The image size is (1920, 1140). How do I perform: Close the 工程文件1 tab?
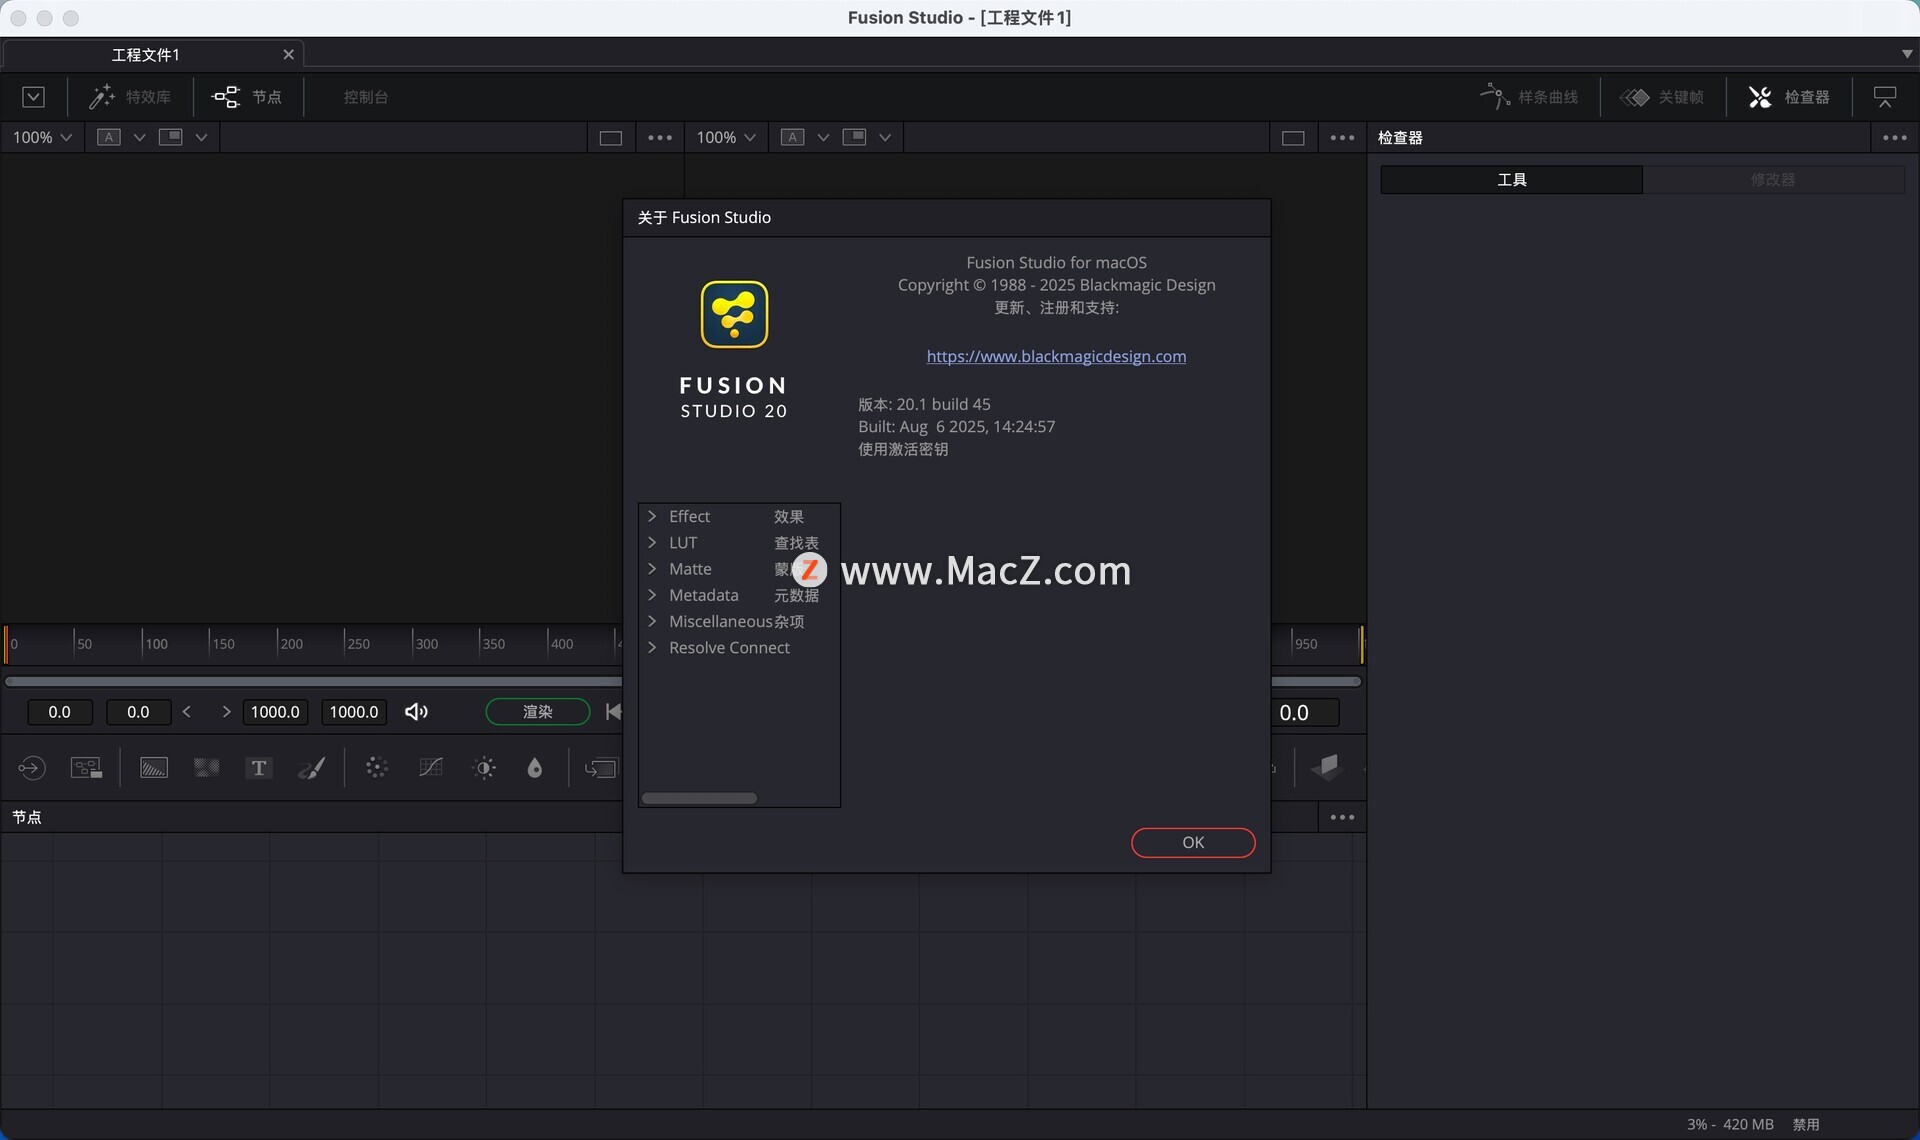point(288,55)
